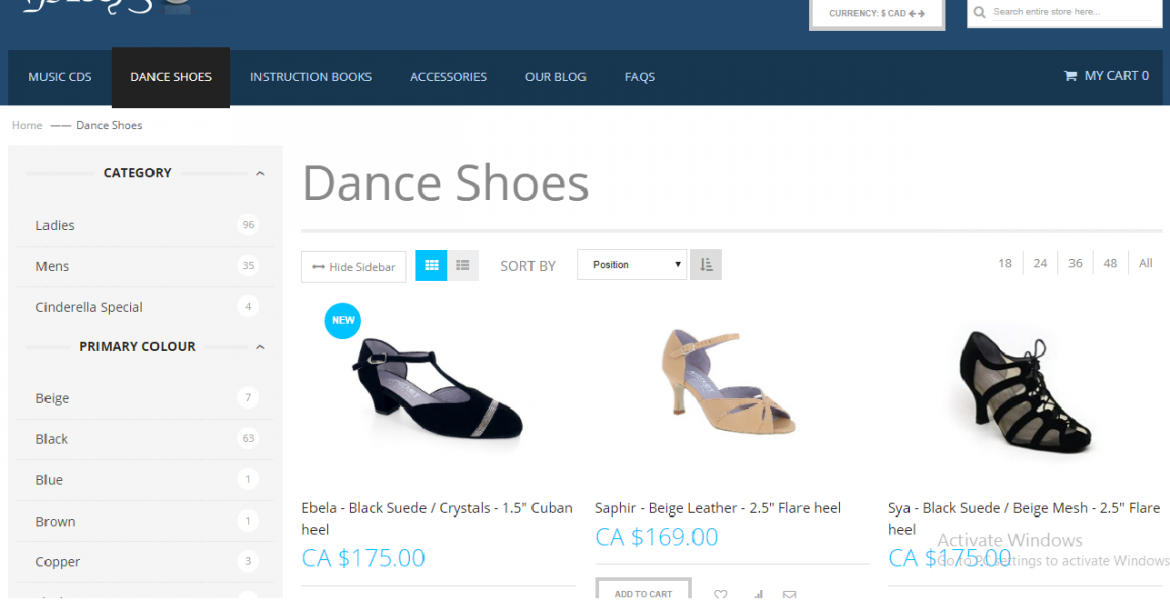Open the Currency CAD selector
1170x600 pixels.
tap(877, 14)
